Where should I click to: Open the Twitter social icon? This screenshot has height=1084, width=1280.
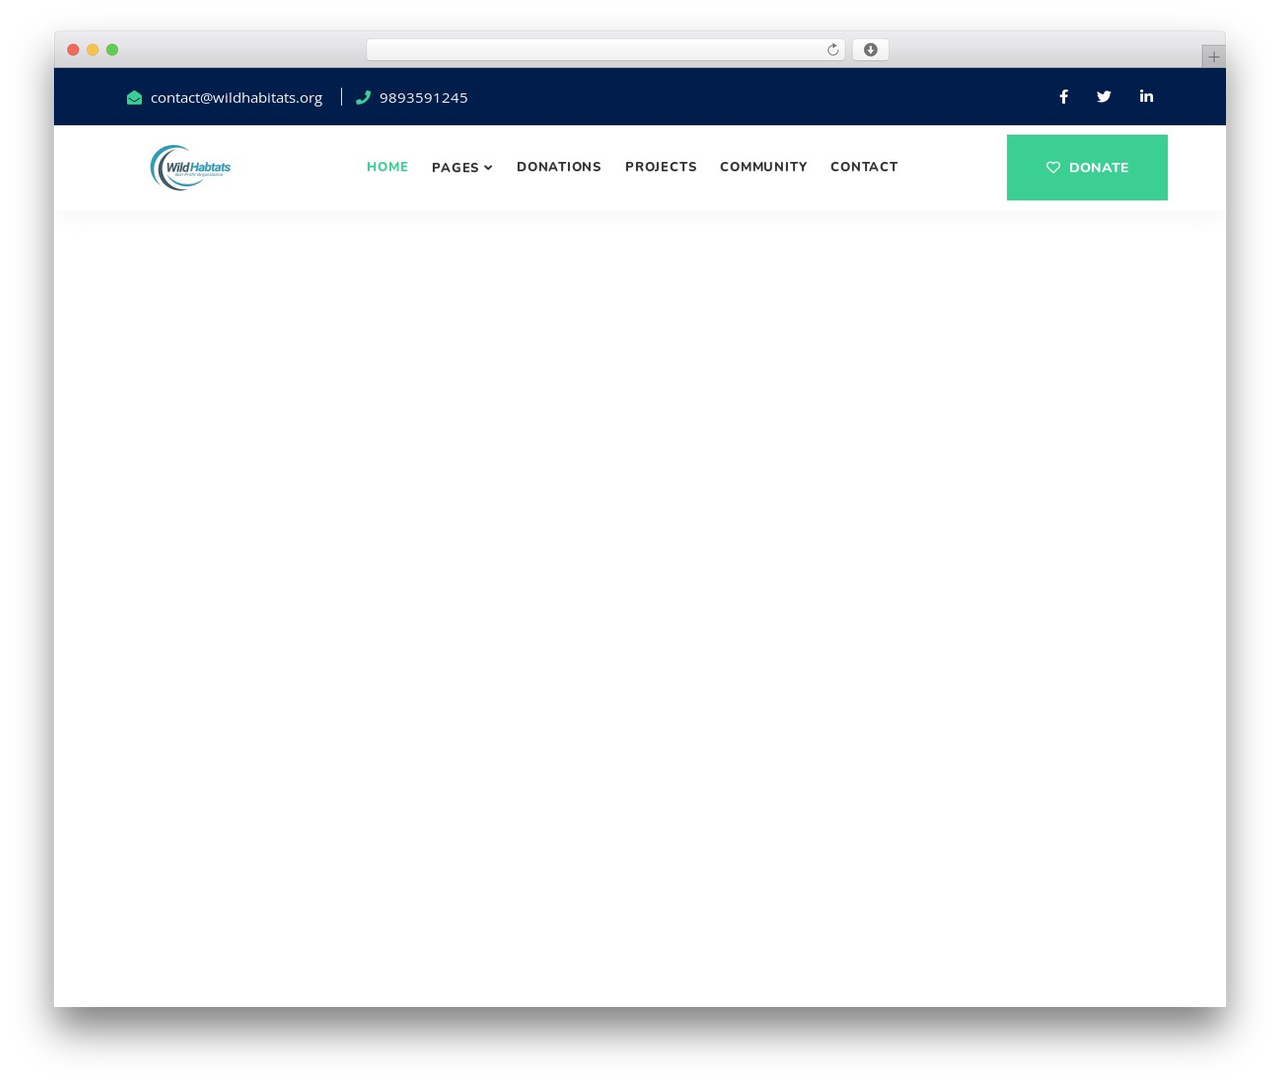coord(1104,97)
